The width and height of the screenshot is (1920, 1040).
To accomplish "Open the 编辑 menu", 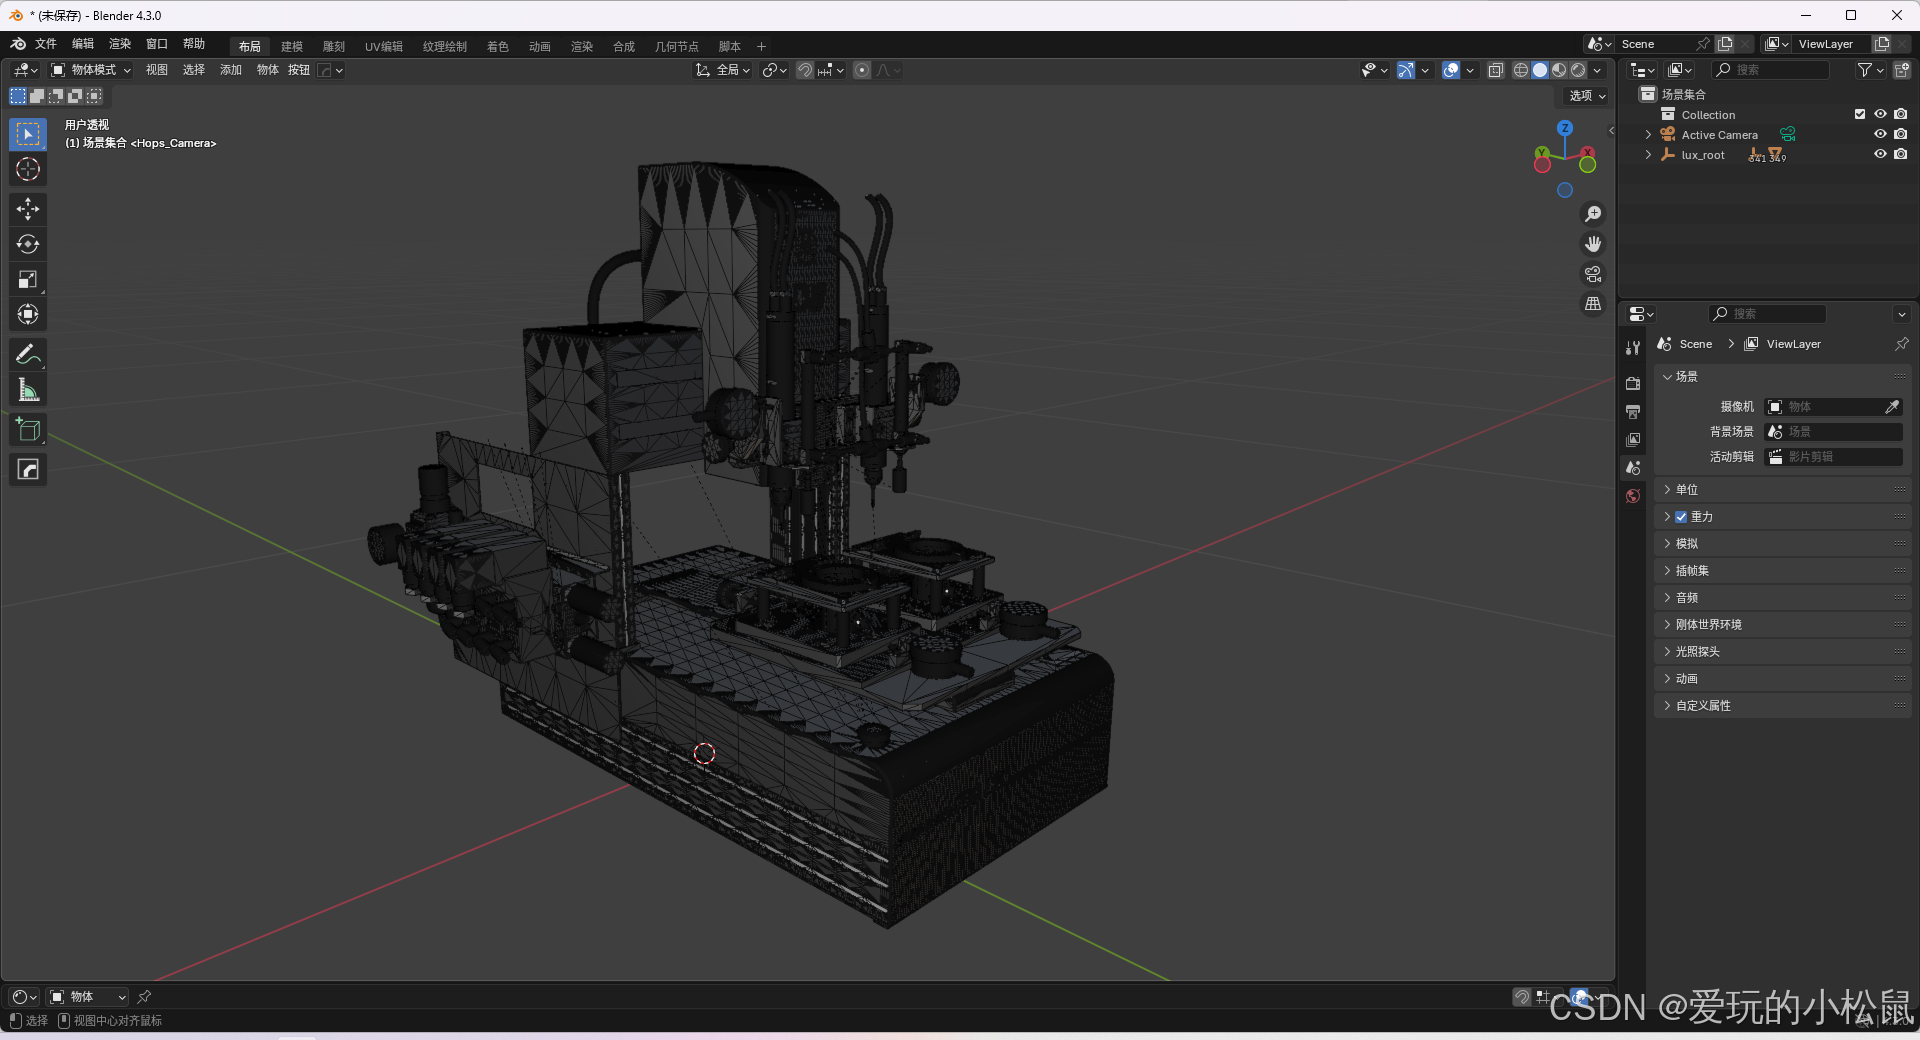I will pos(83,44).
